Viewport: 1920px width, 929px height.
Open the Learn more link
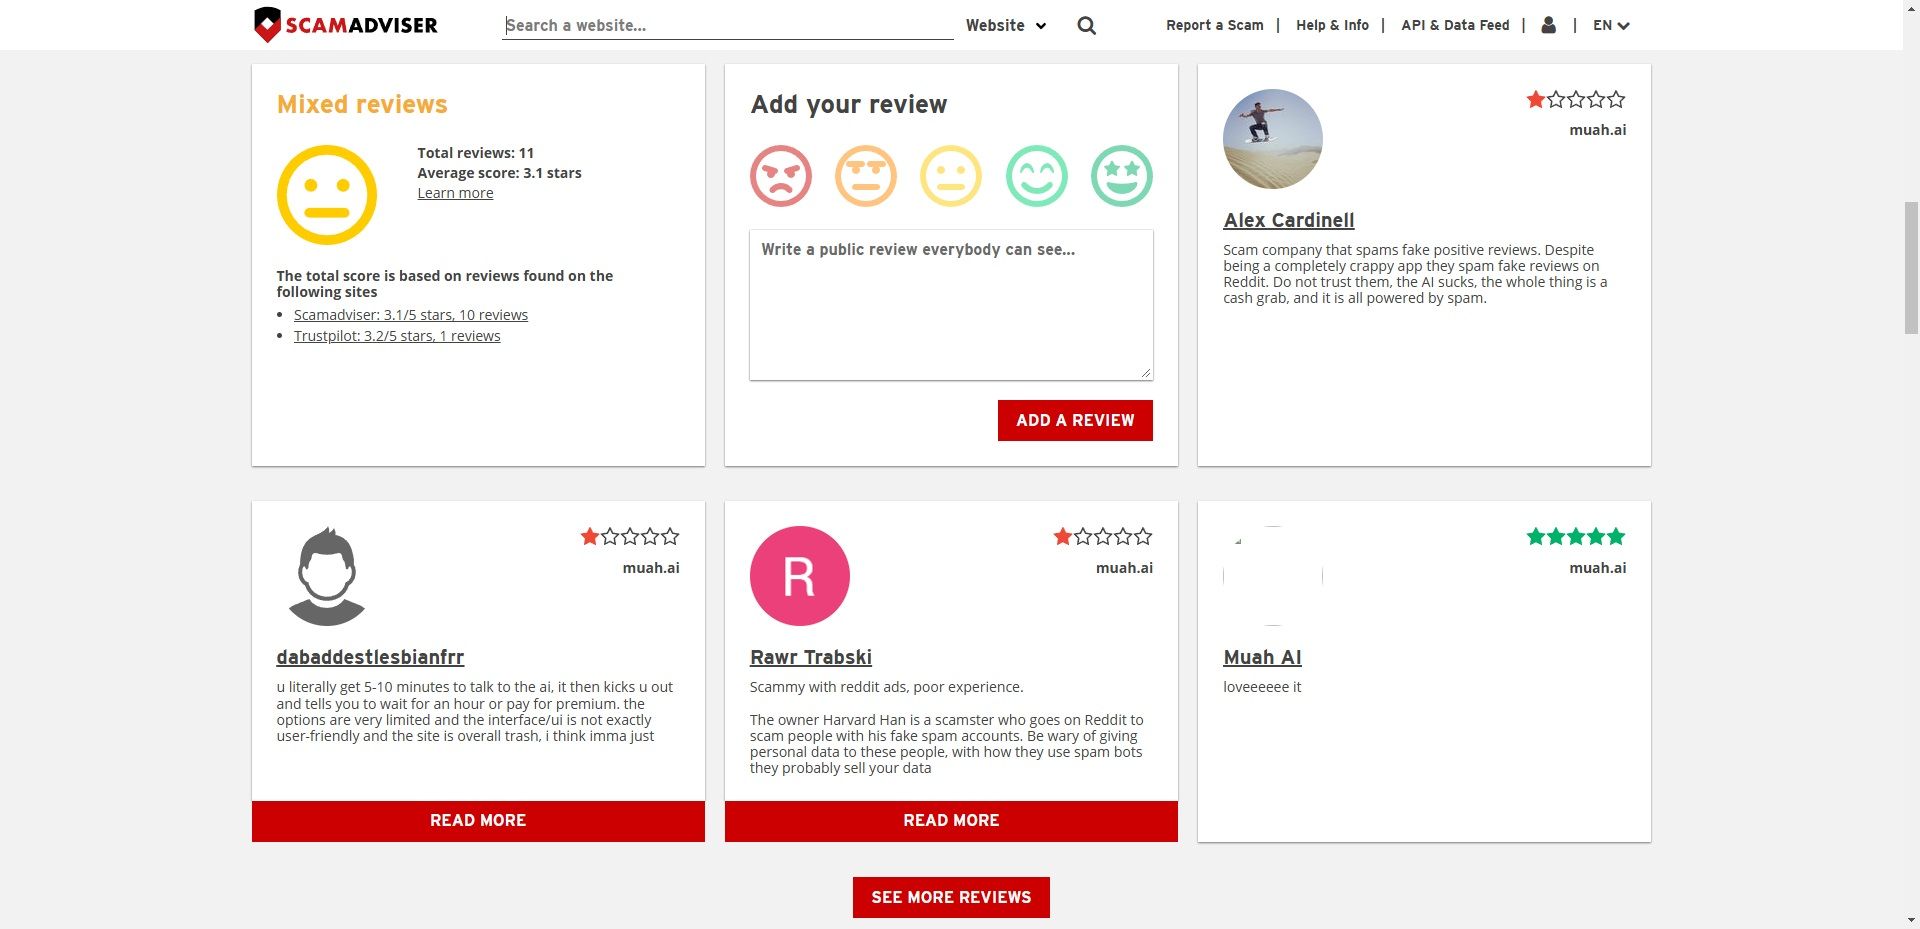click(455, 193)
